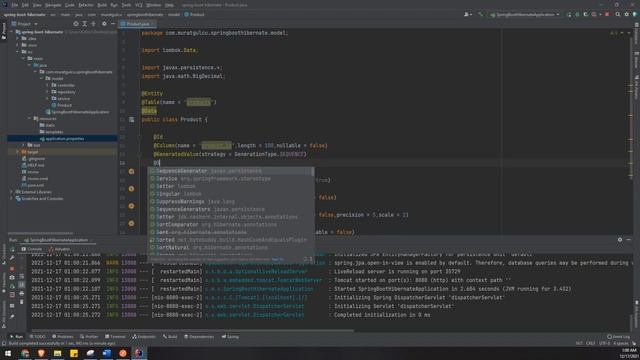Click the Run console horizontal scrollbar
Viewport: 640px width, 360px height.
[192, 331]
